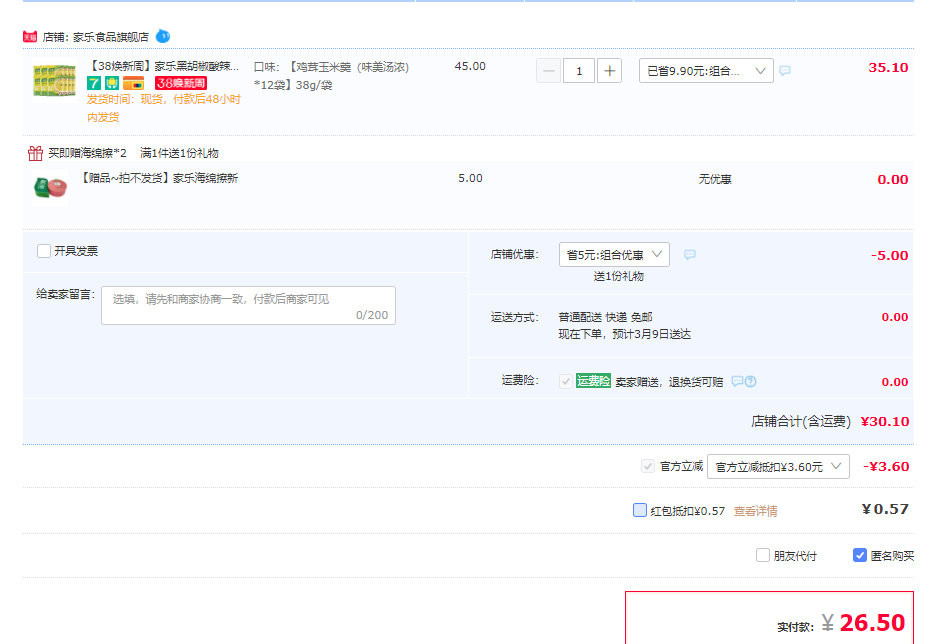Open the question mark help for 运费险

(751, 381)
